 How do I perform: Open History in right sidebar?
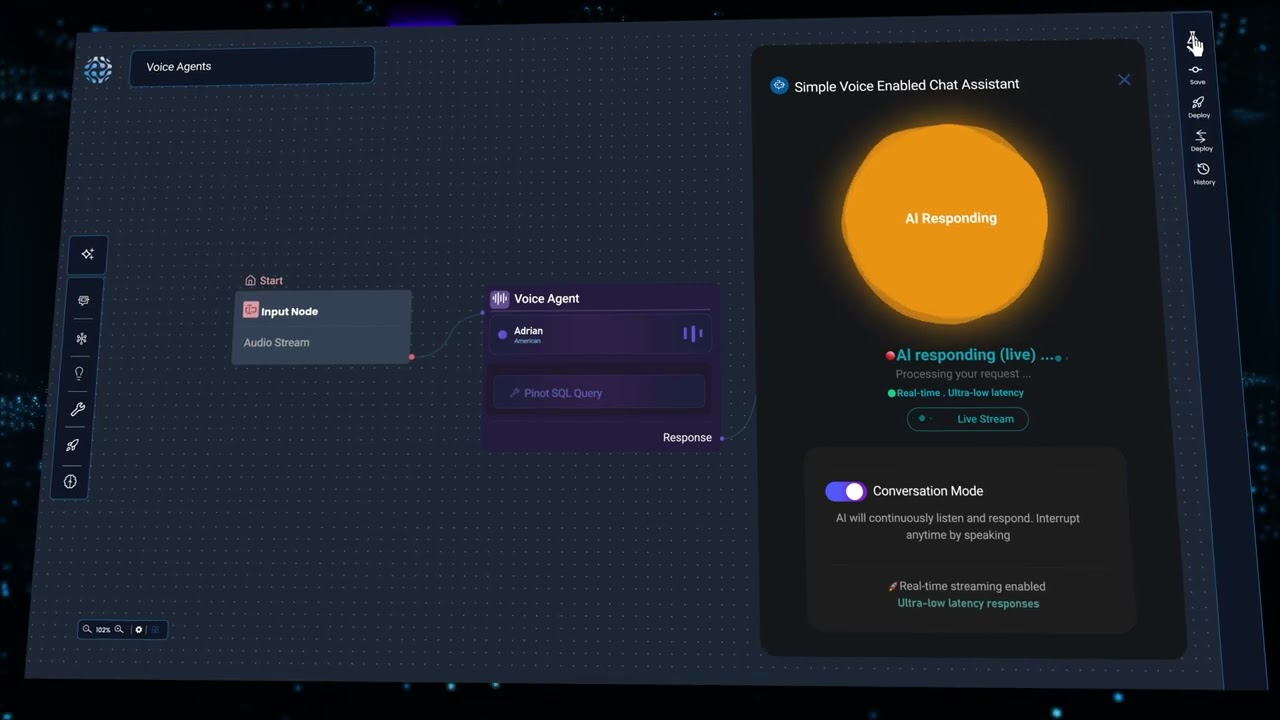[1203, 174]
